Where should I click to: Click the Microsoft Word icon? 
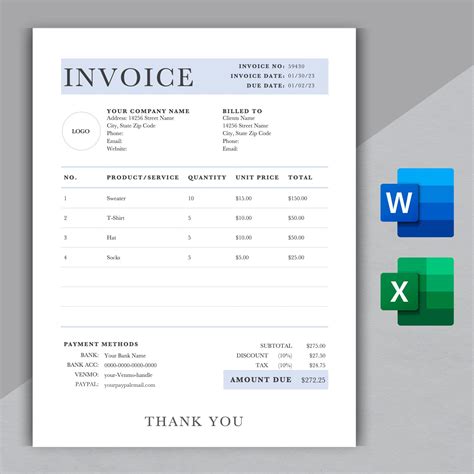[x=417, y=203]
